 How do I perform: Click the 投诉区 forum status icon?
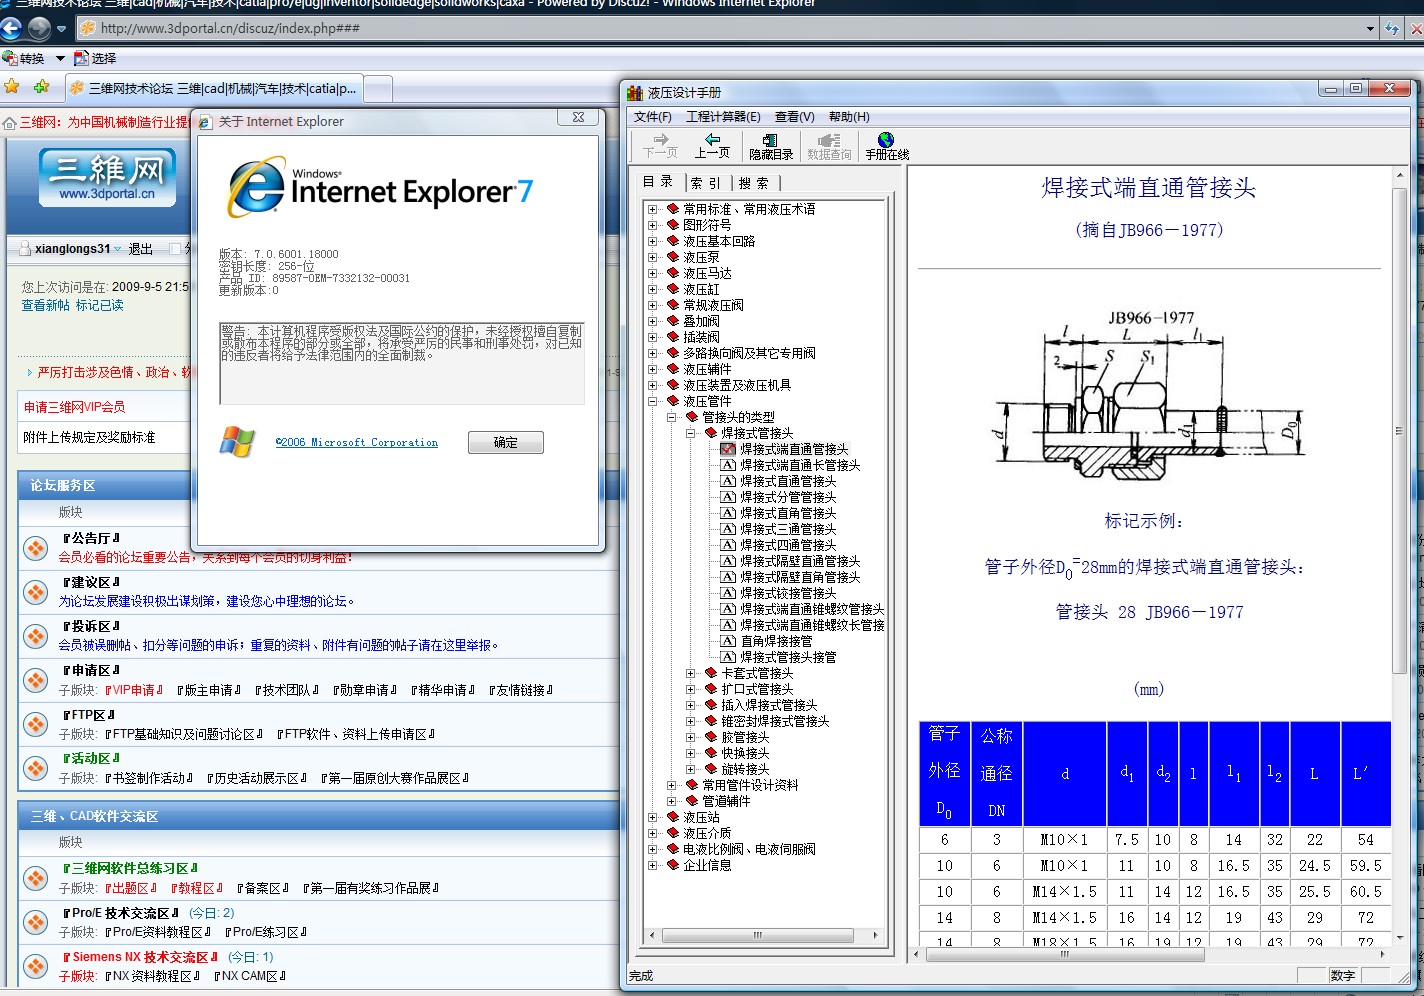36,636
